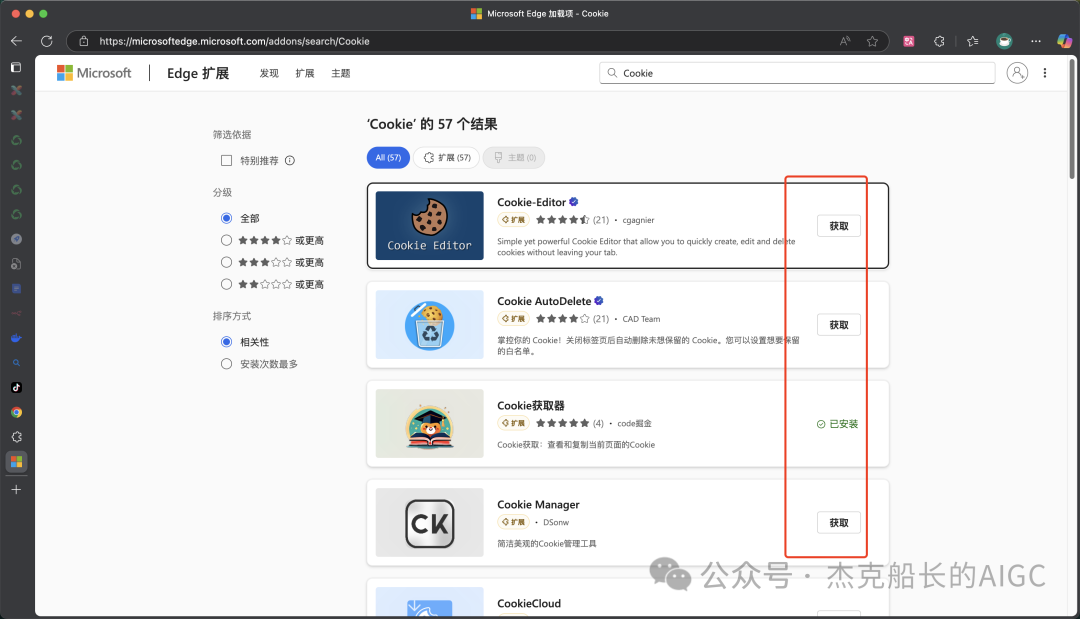Screen dimensions: 1080x619
Task: Open the 扩展 navigation tab
Action: point(305,73)
